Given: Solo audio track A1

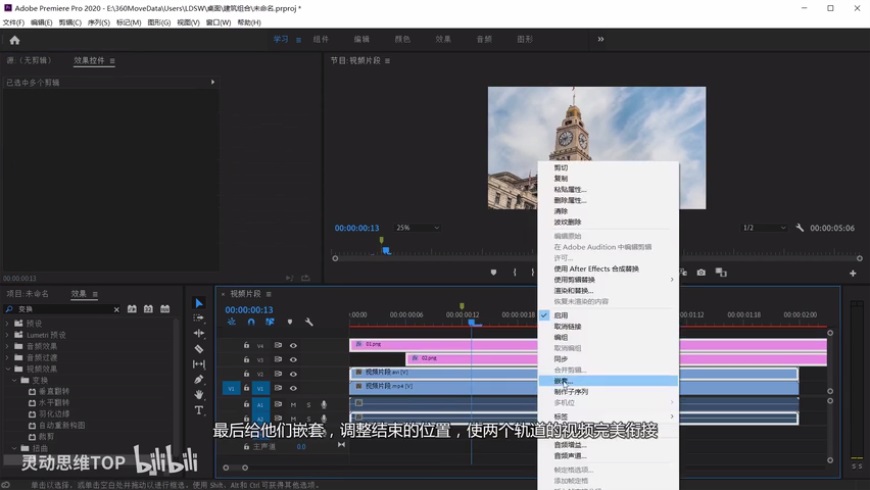Looking at the screenshot, I should tap(308, 405).
